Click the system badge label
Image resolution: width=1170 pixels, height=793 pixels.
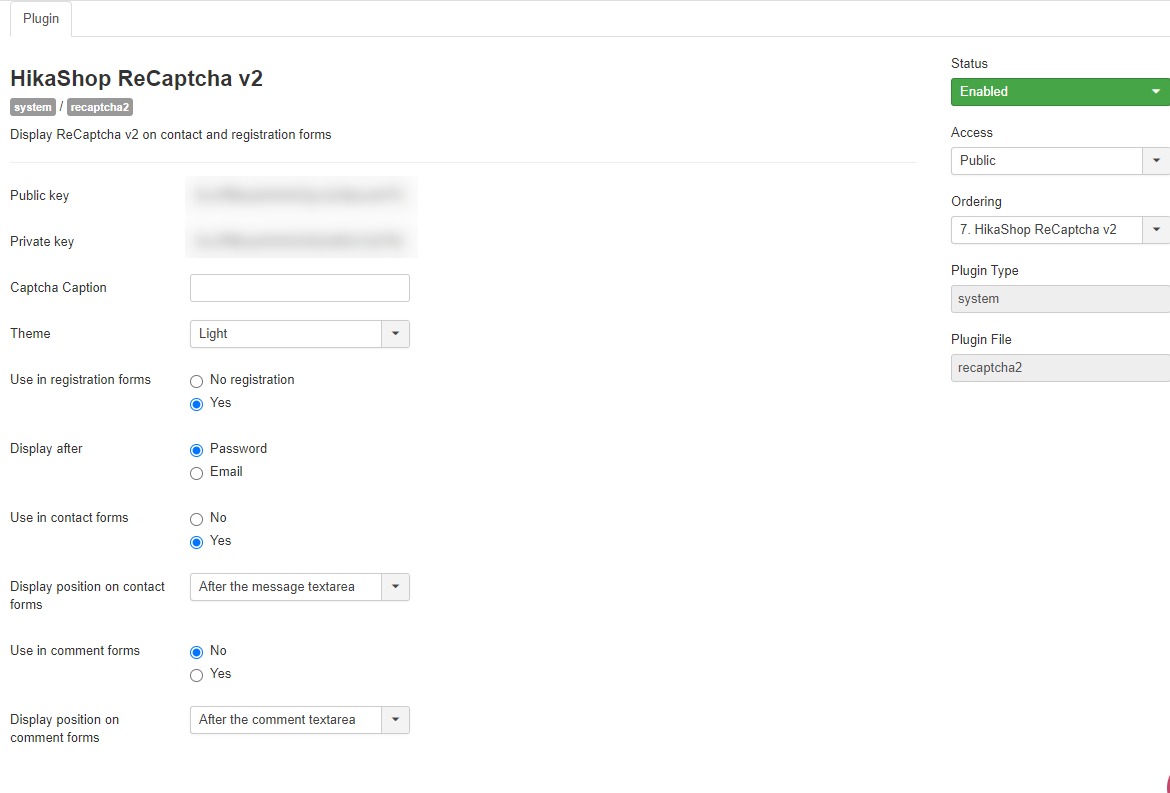click(33, 107)
